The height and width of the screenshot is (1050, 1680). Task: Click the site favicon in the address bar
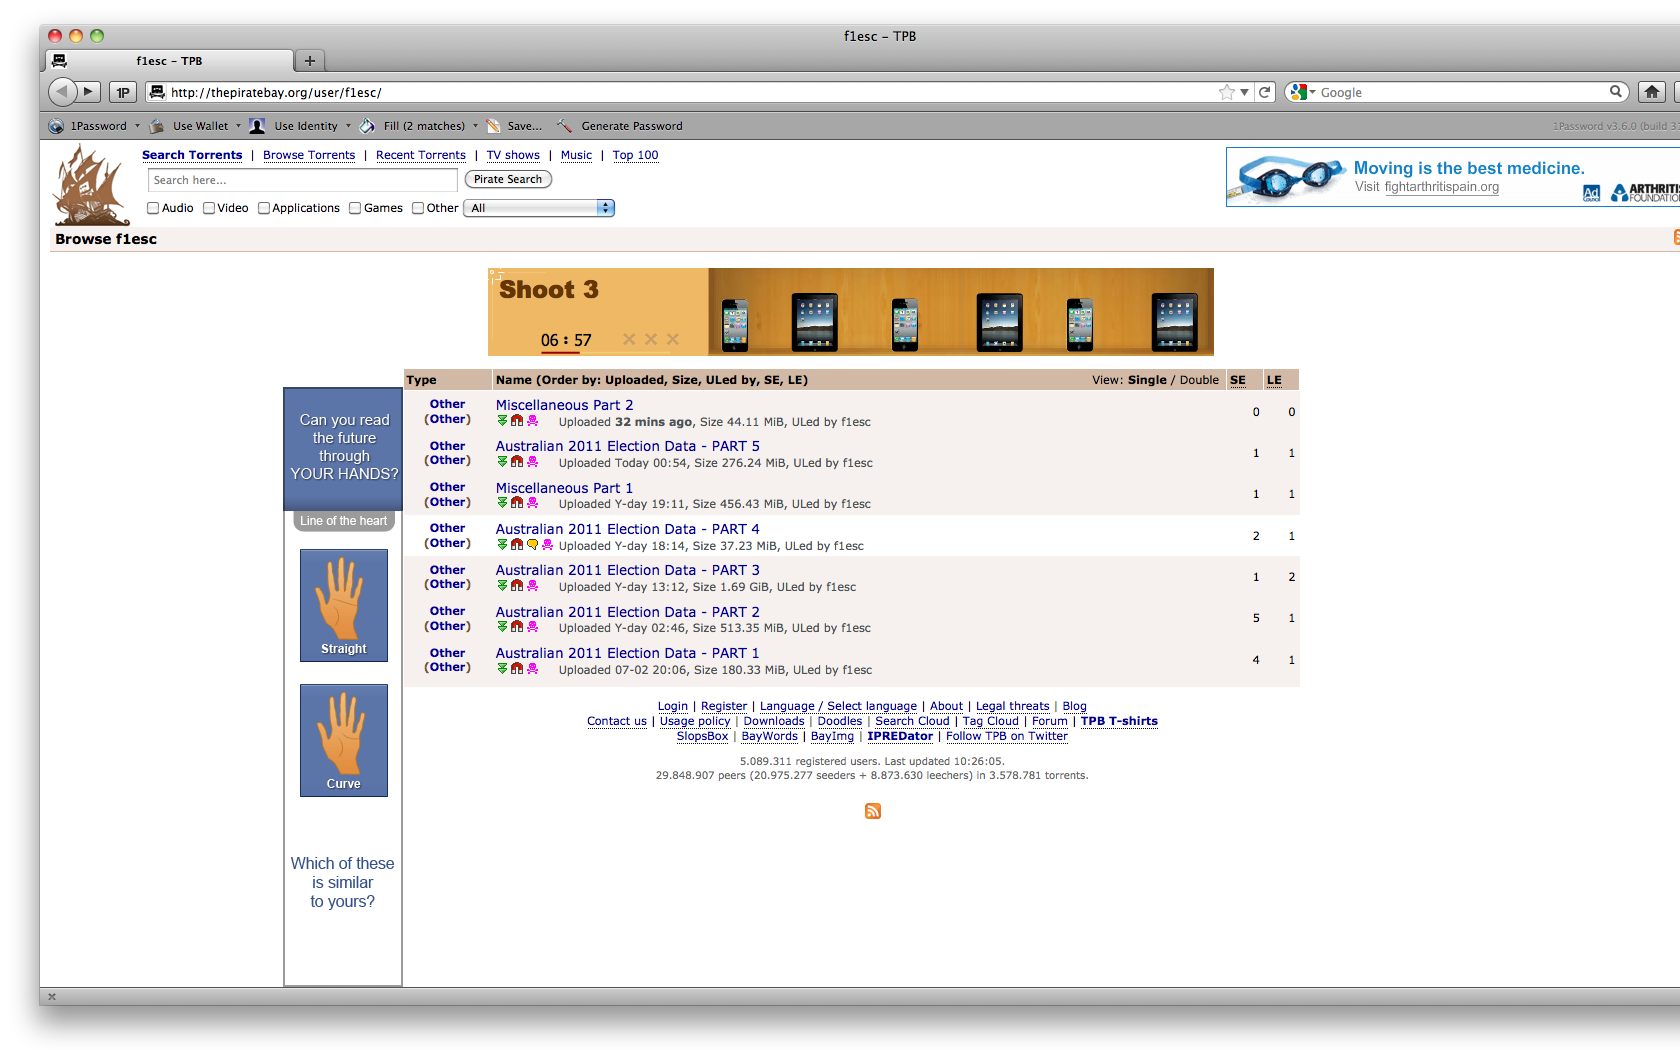point(157,92)
